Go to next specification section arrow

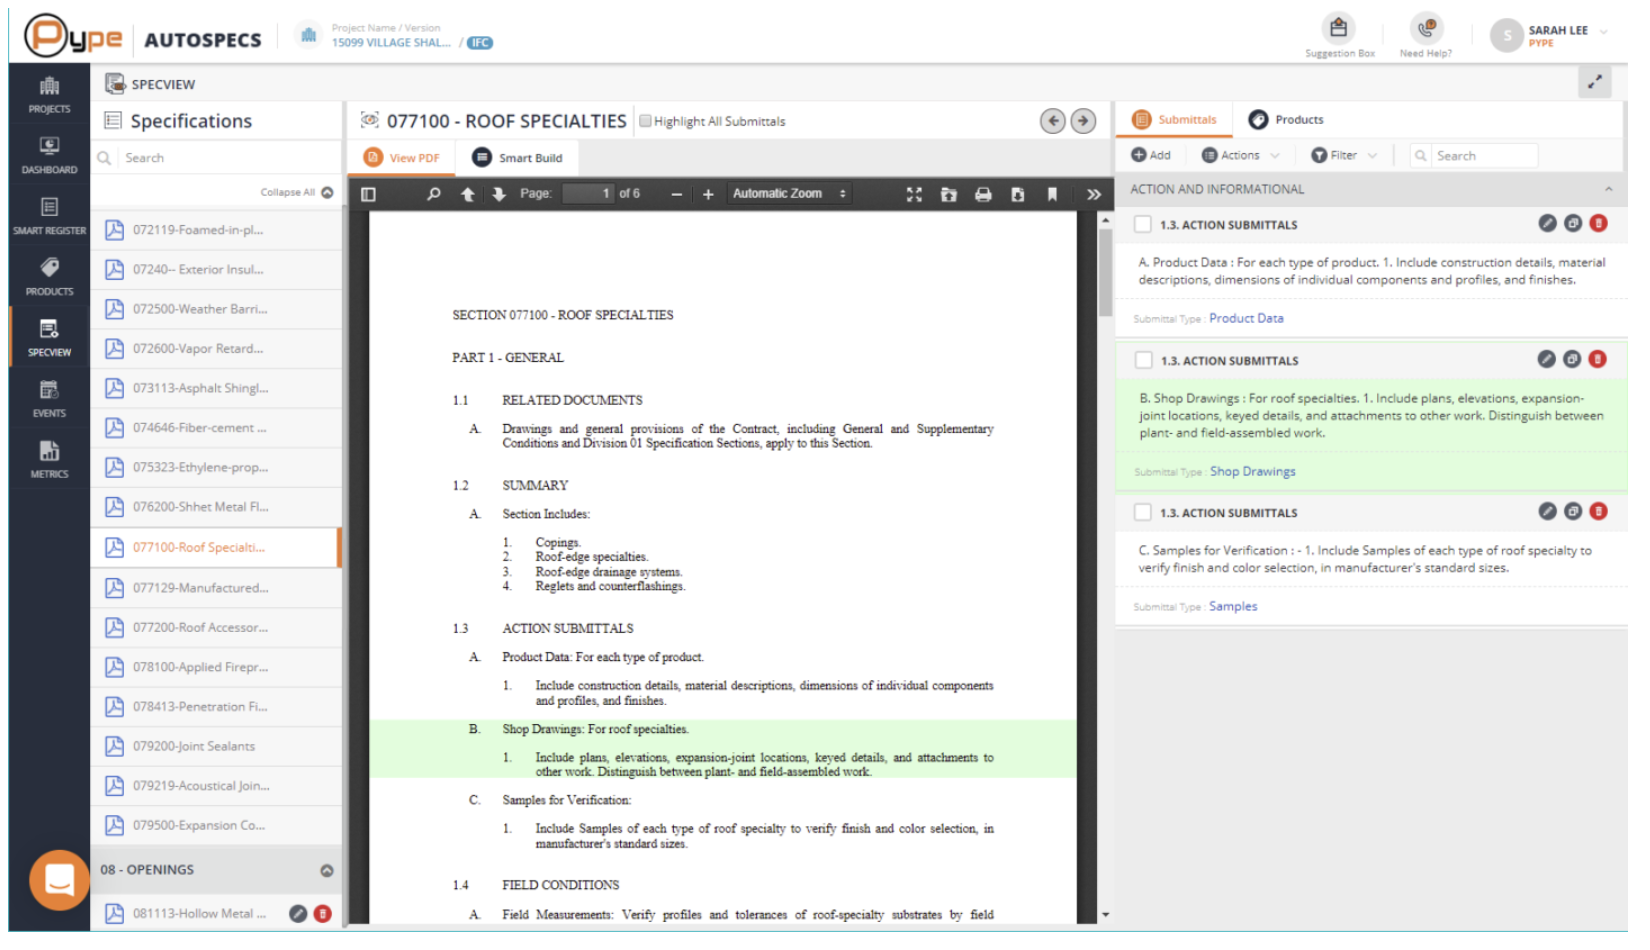[1082, 121]
